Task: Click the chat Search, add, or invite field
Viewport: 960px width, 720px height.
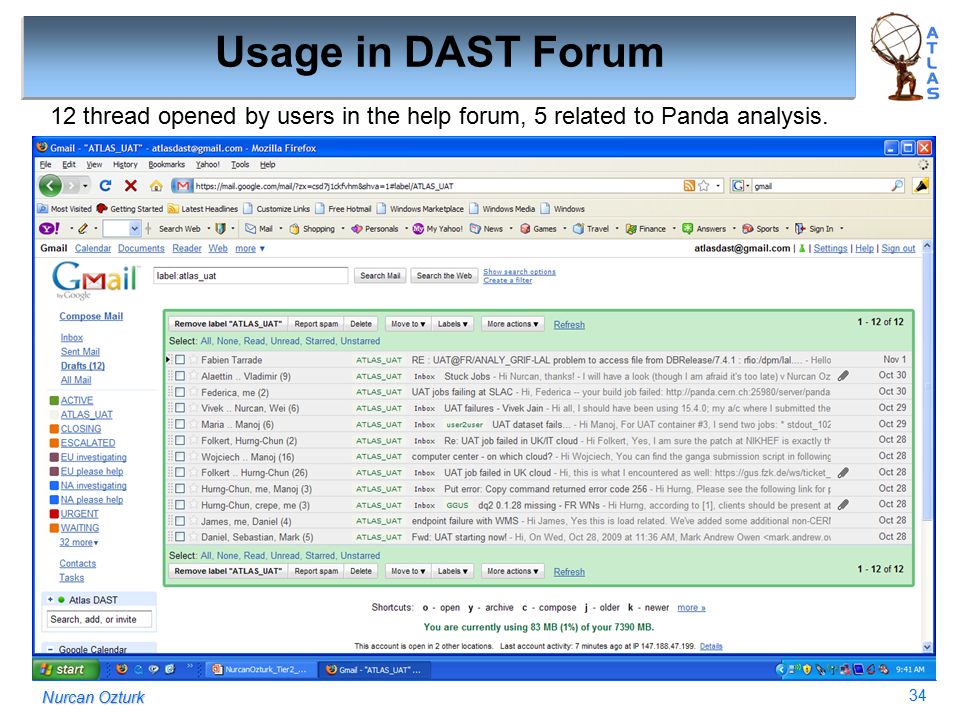Action: (99, 620)
